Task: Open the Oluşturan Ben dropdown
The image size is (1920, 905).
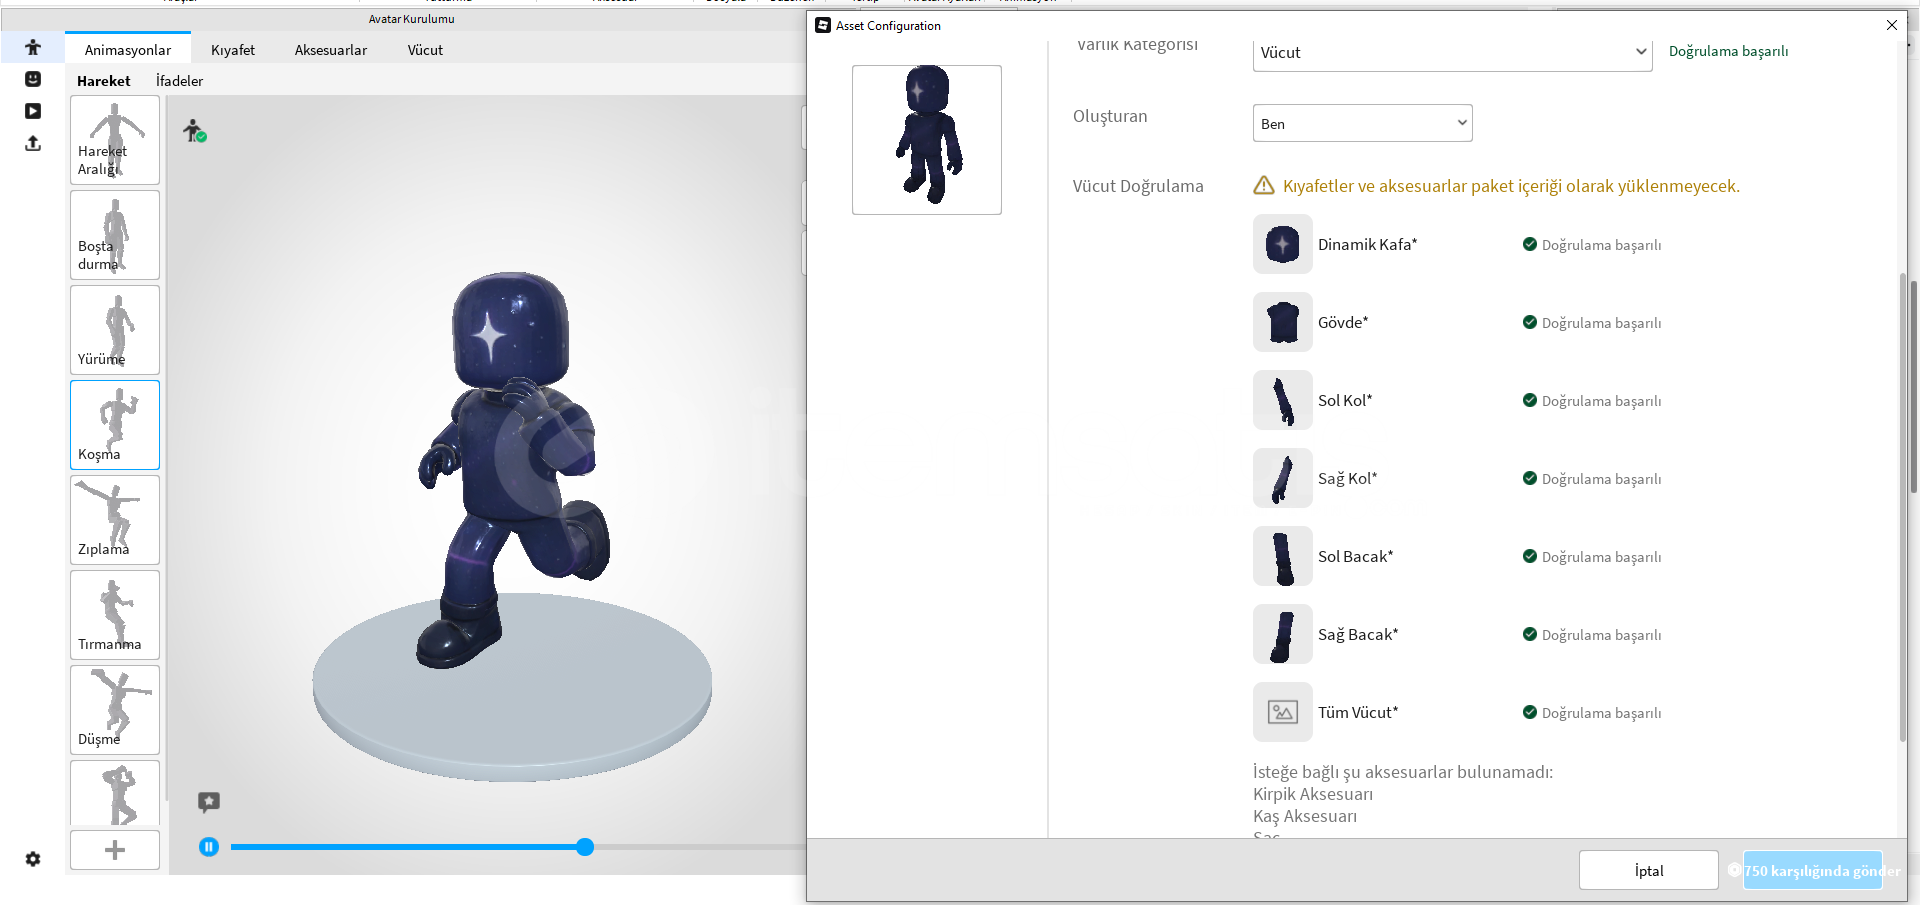Action: [x=1362, y=123]
